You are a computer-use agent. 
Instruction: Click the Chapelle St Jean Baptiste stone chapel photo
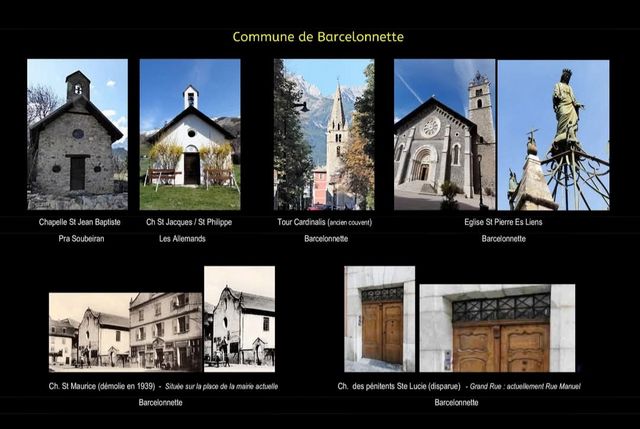[77, 134]
